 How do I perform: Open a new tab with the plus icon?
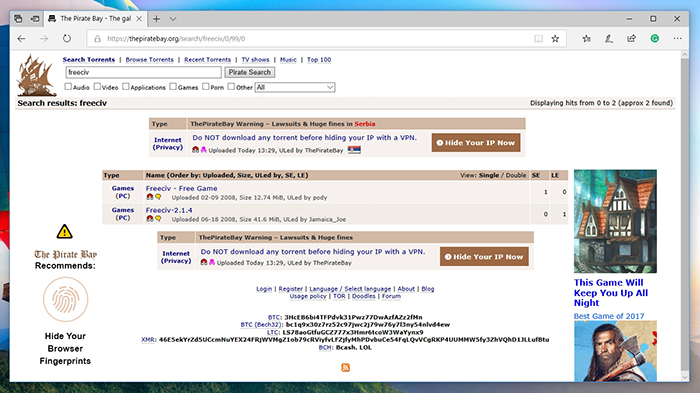[x=156, y=19]
